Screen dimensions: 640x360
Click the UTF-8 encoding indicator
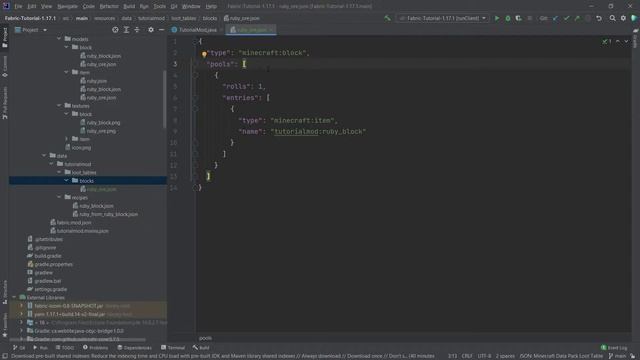click(x=484, y=356)
